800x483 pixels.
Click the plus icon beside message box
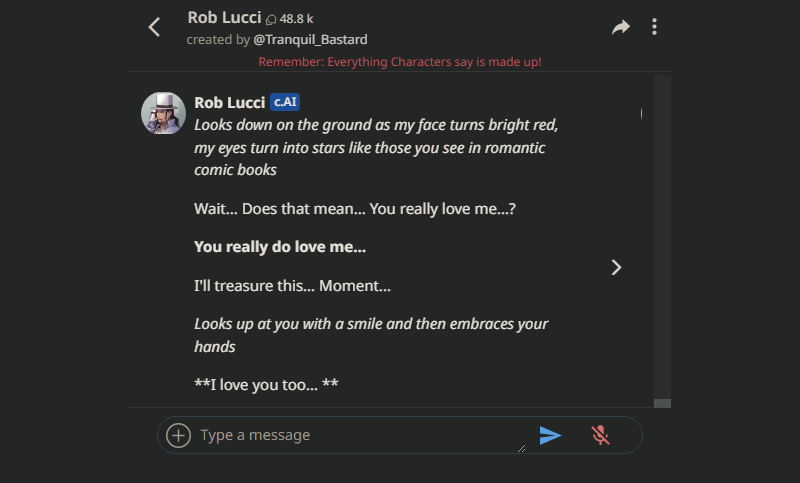[178, 435]
